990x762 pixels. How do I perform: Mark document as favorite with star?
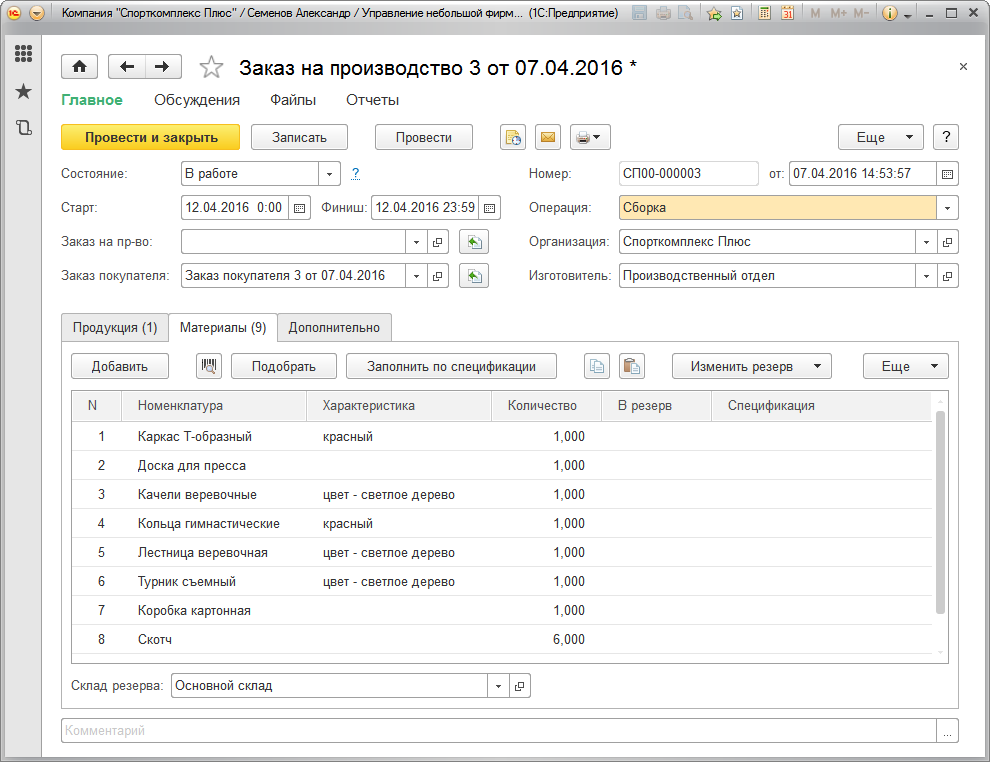click(x=211, y=67)
